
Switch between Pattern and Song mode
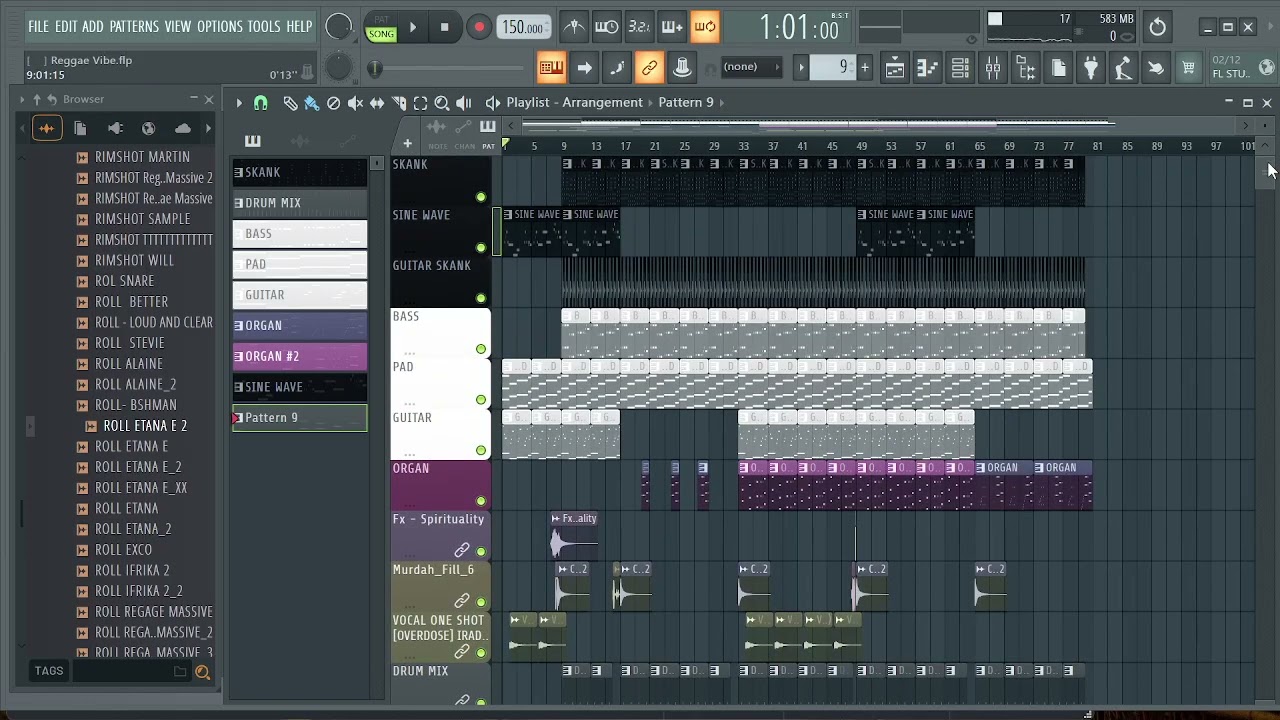(381, 27)
